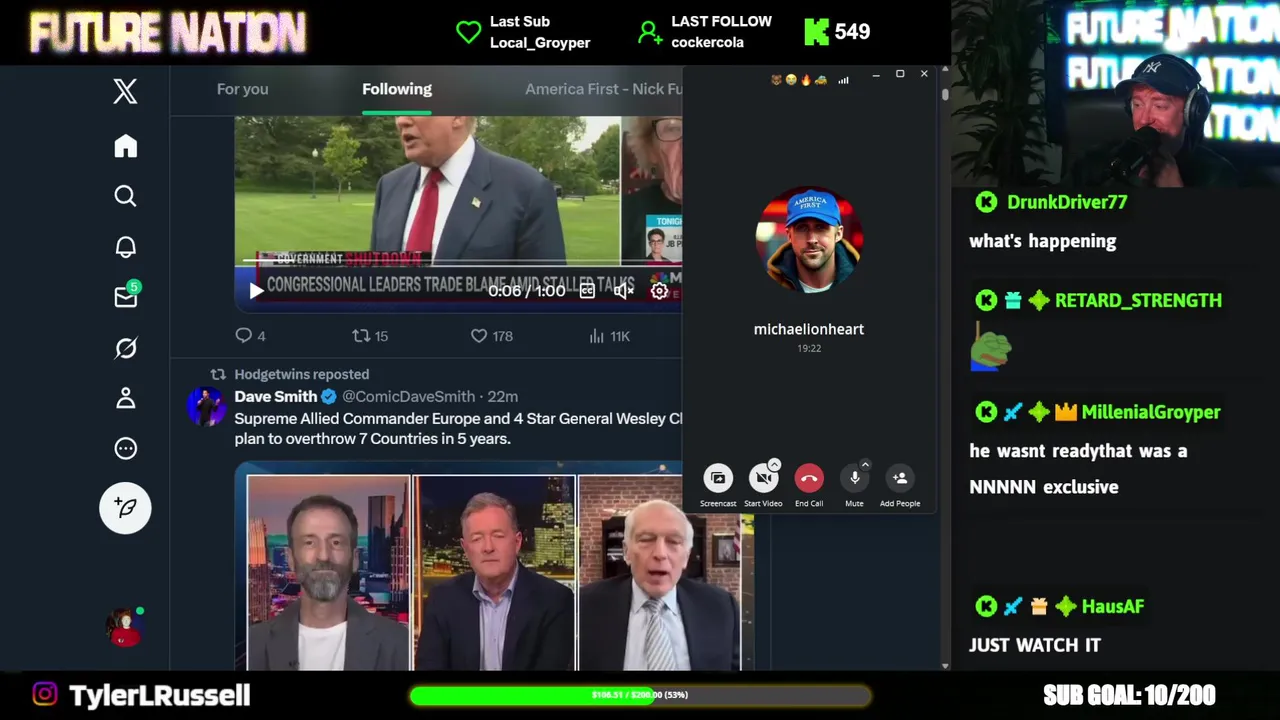This screenshot has width=1280, height=720.
Task: Open Messages envelope with 5 badge
Action: (126, 296)
